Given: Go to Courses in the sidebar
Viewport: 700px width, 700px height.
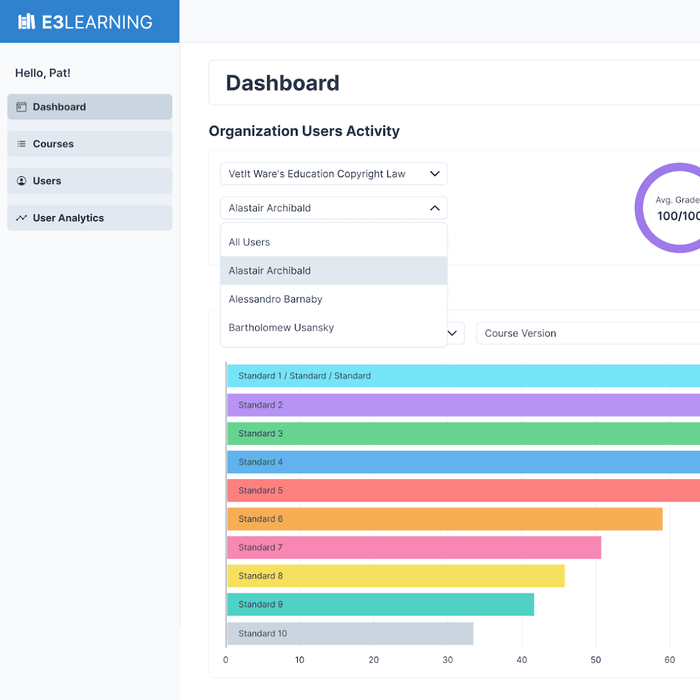Looking at the screenshot, I should (x=90, y=144).
